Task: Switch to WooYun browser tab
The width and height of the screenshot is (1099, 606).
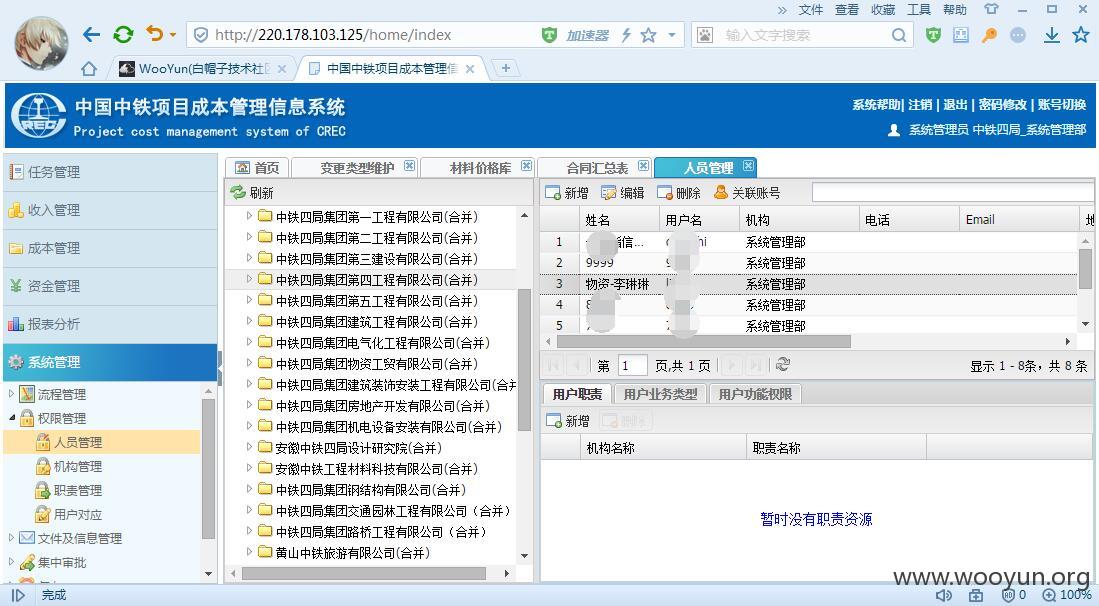Action: pyautogui.click(x=202, y=69)
